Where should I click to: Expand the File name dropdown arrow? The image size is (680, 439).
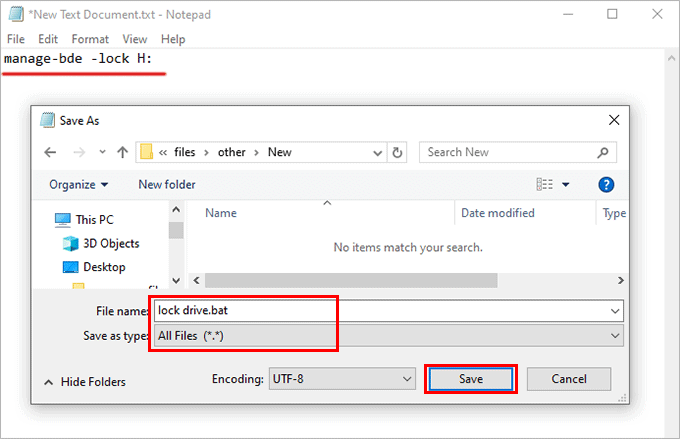coord(615,311)
